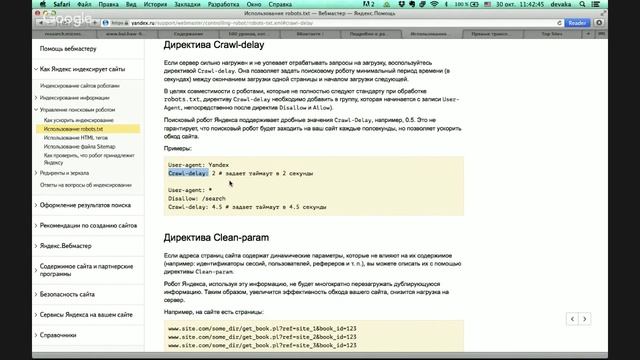Expand Сервисы Яндекса на вашем сайте
The image size is (640, 360).
click(x=36, y=315)
